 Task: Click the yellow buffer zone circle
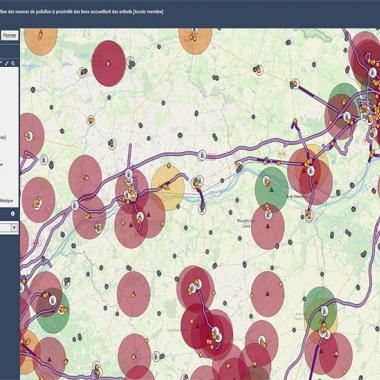pos(168,187)
